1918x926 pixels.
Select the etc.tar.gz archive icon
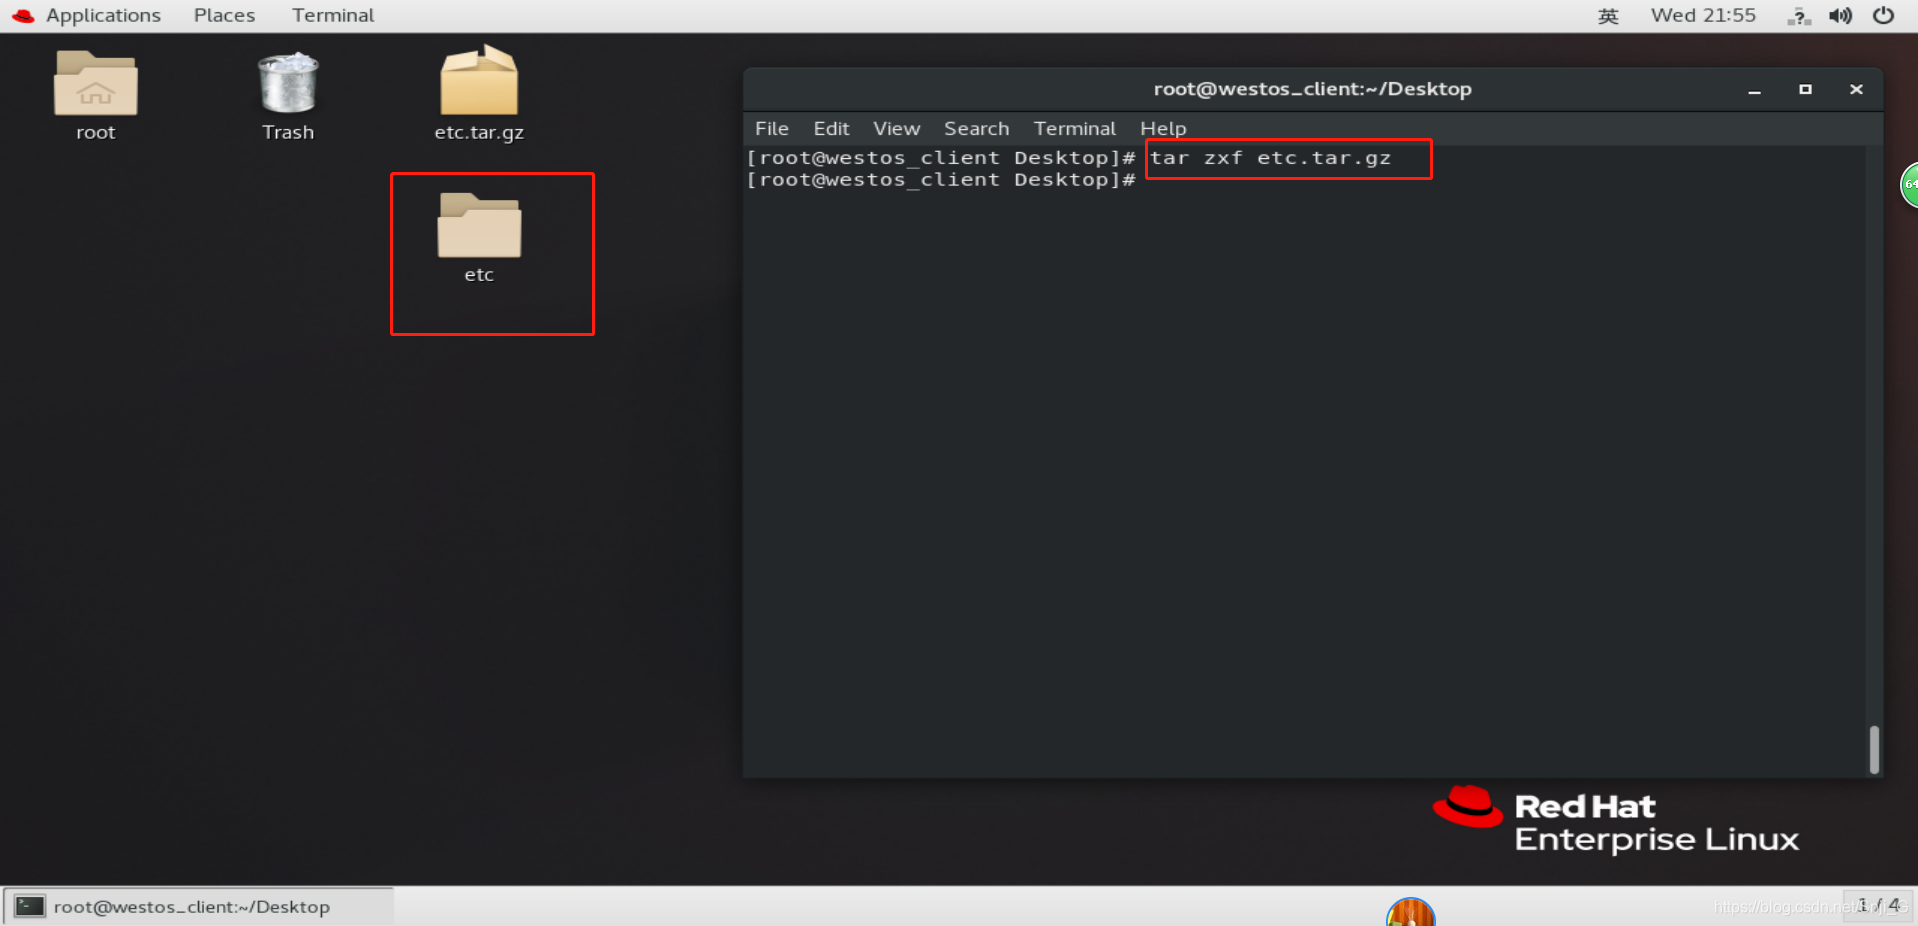click(479, 80)
